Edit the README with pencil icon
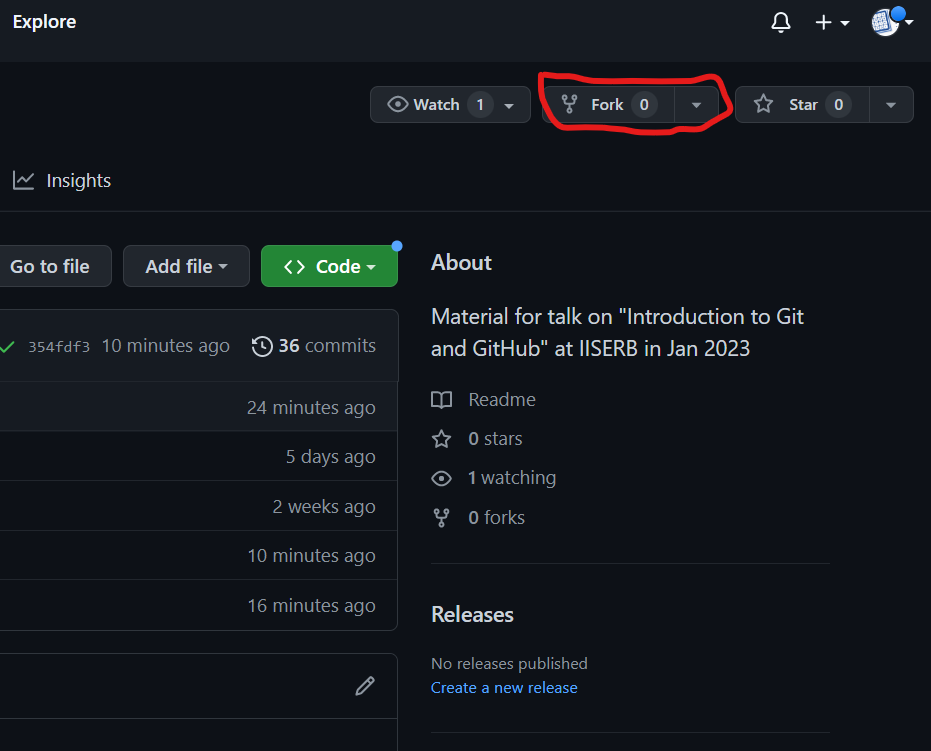 [x=365, y=686]
